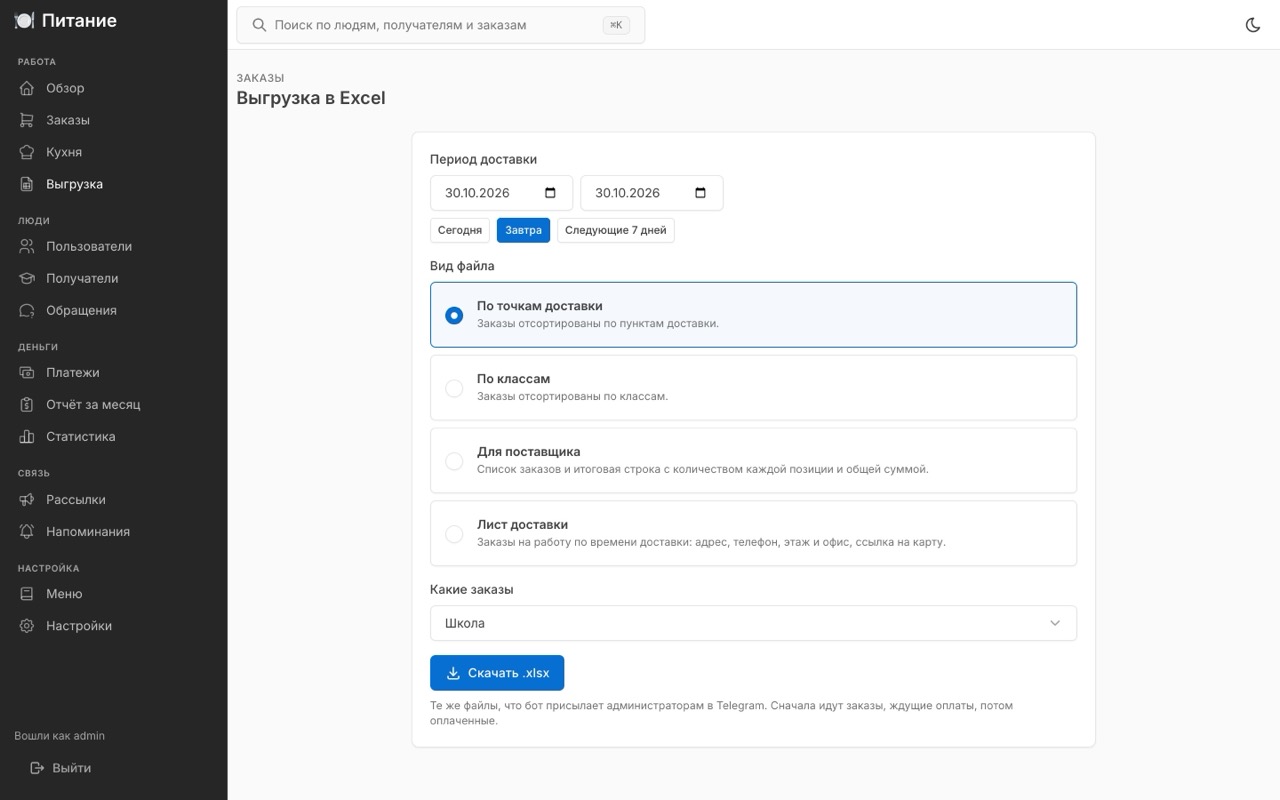Click the Период доставки label
The image size is (1280, 800).
483,159
